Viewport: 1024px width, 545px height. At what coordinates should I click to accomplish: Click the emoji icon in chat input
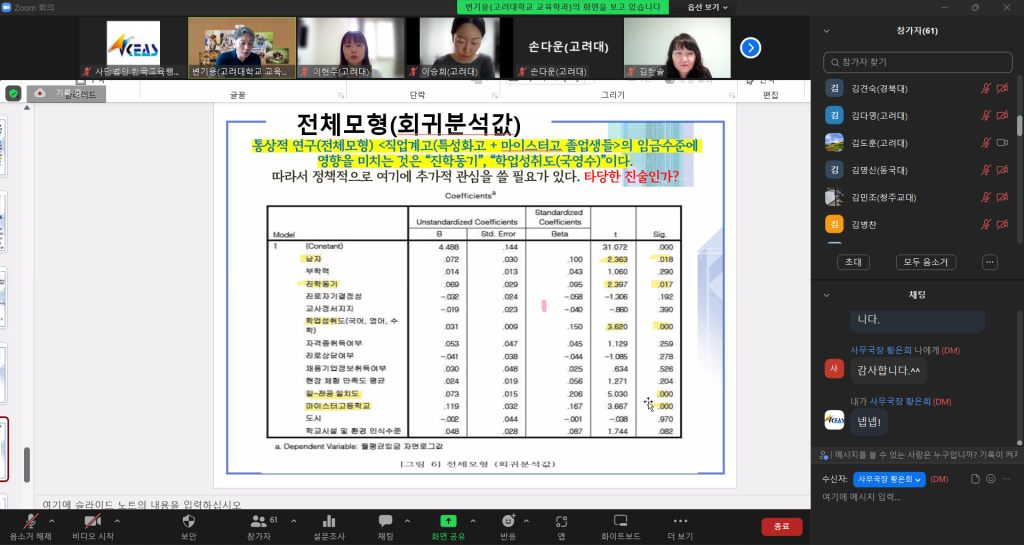[x=989, y=479]
